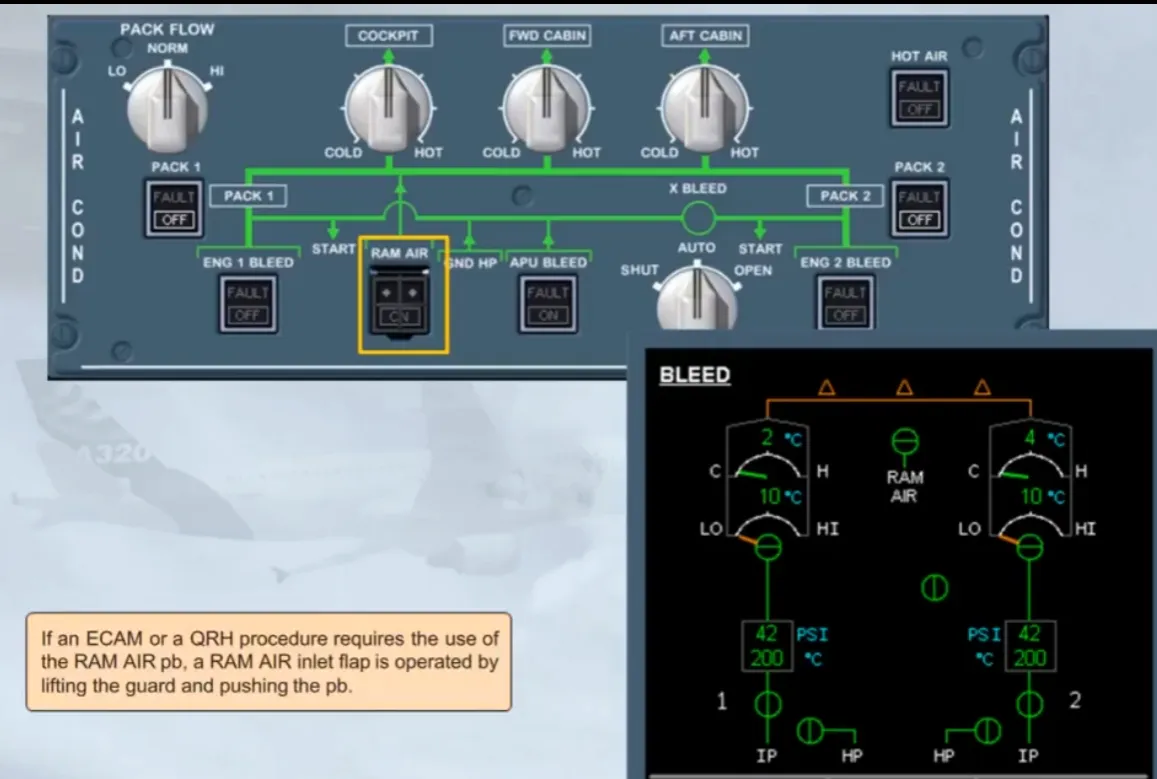Viewport: 1157px width, 779px height.
Task: Toggle the HOT AIR pushbutton
Action: 919,98
